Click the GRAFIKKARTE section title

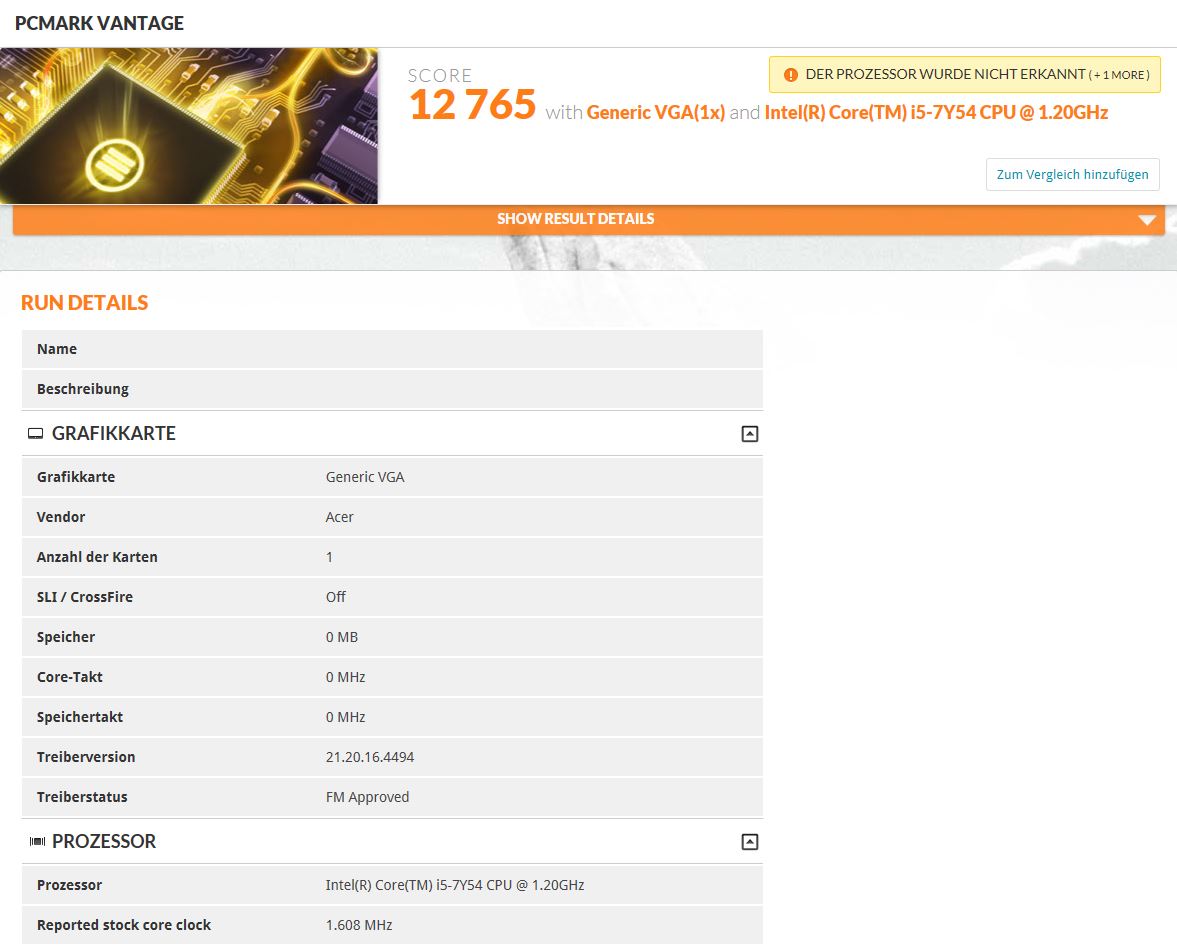tap(113, 433)
